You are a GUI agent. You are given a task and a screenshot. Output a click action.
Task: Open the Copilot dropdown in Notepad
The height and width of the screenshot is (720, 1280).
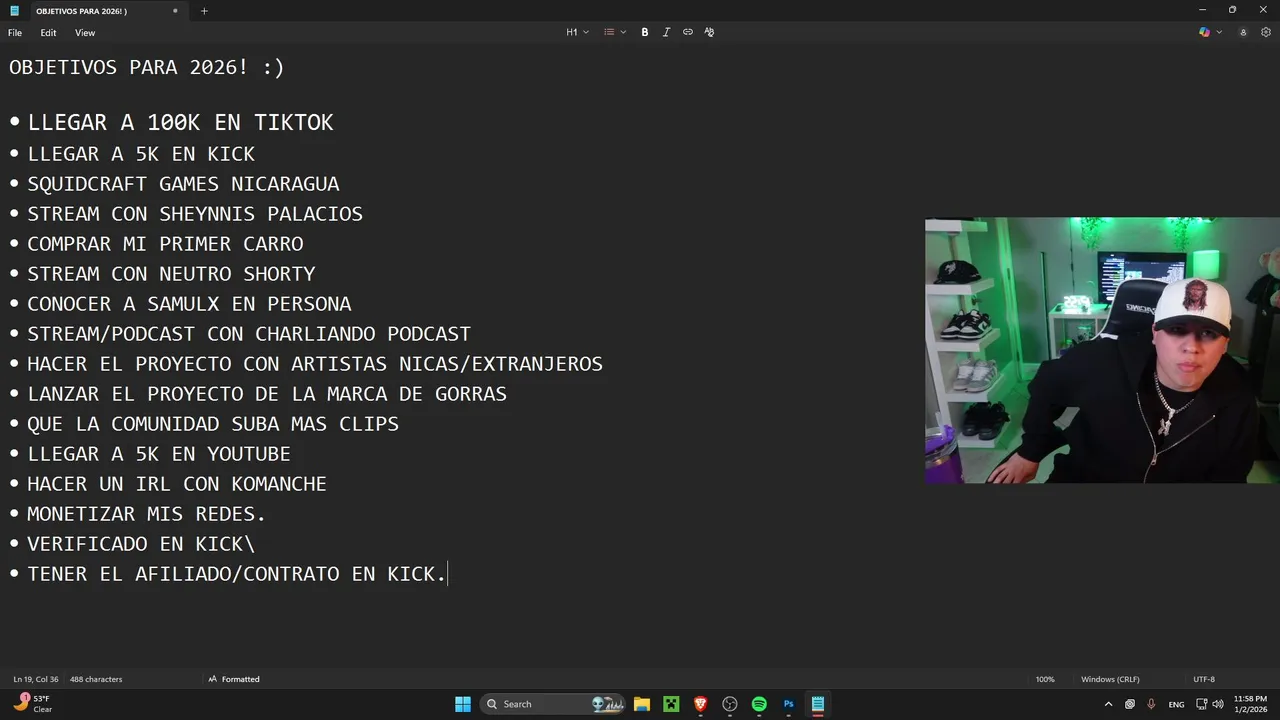tap(1210, 32)
